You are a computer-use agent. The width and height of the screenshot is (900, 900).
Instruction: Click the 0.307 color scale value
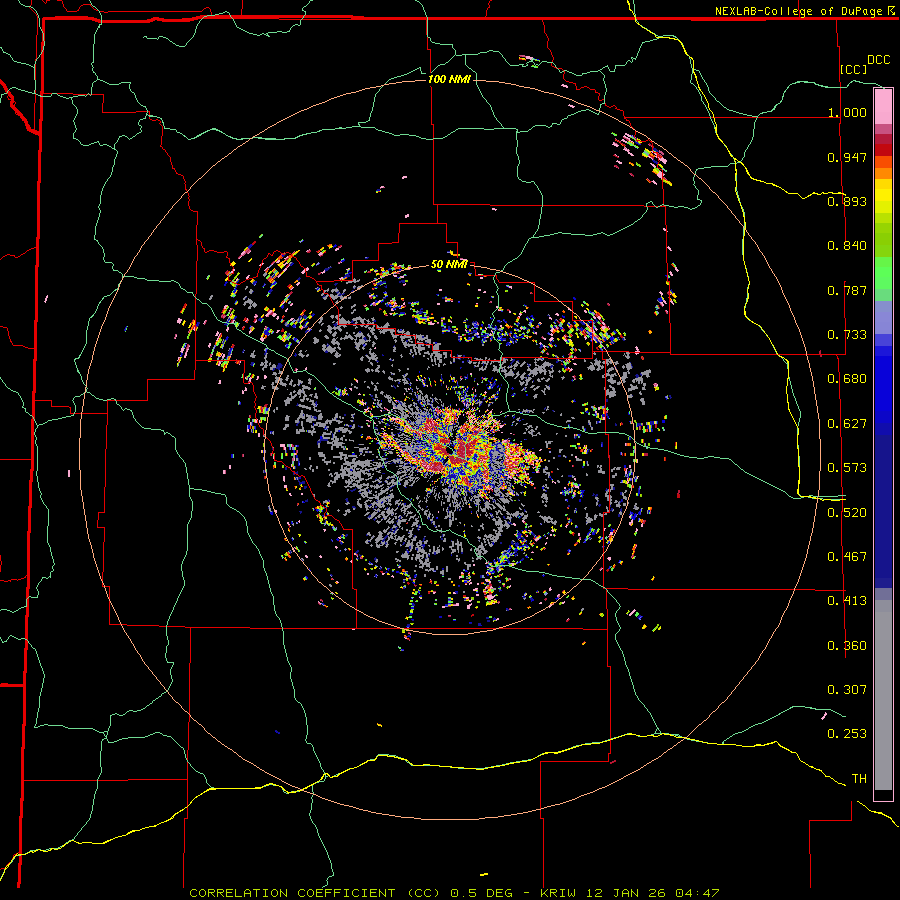[847, 690]
